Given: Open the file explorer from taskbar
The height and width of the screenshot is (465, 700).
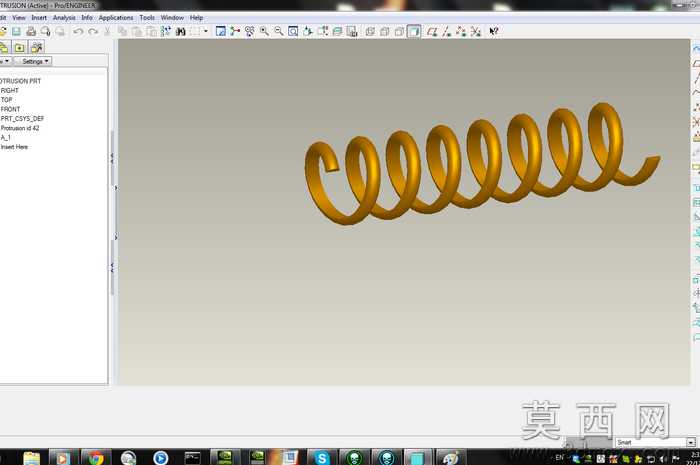Looking at the screenshot, I should tap(32, 457).
